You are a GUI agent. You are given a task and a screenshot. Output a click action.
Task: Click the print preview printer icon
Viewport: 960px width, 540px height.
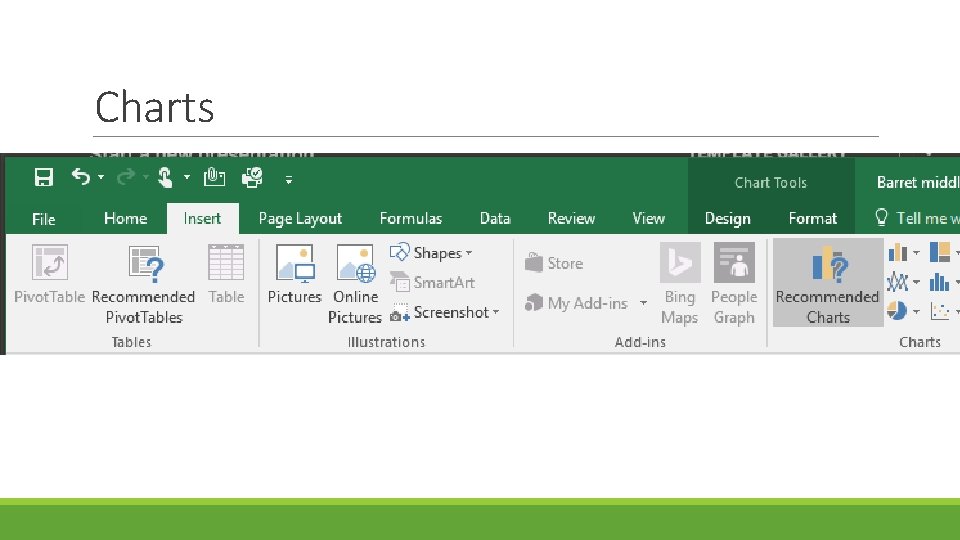252,178
